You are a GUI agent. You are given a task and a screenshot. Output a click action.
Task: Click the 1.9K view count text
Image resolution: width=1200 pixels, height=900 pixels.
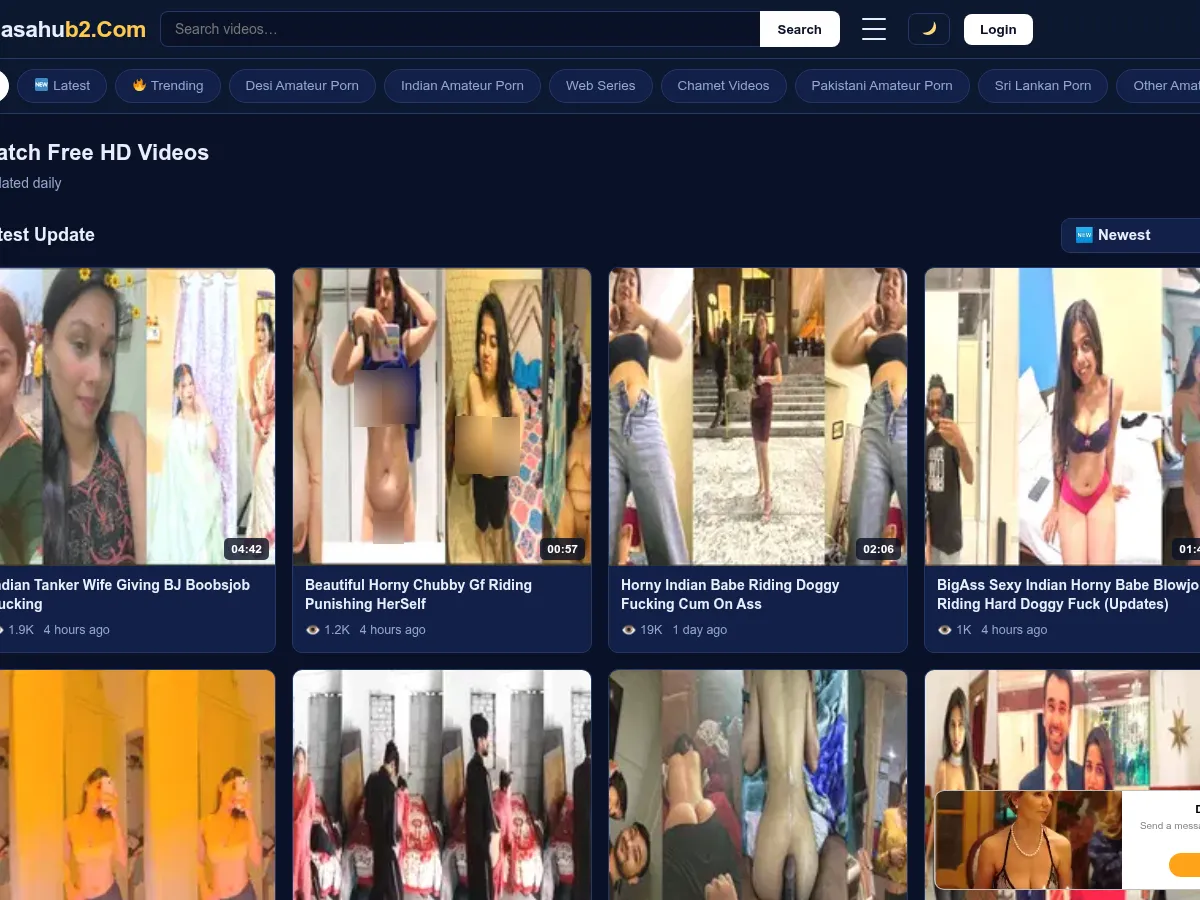coord(21,630)
